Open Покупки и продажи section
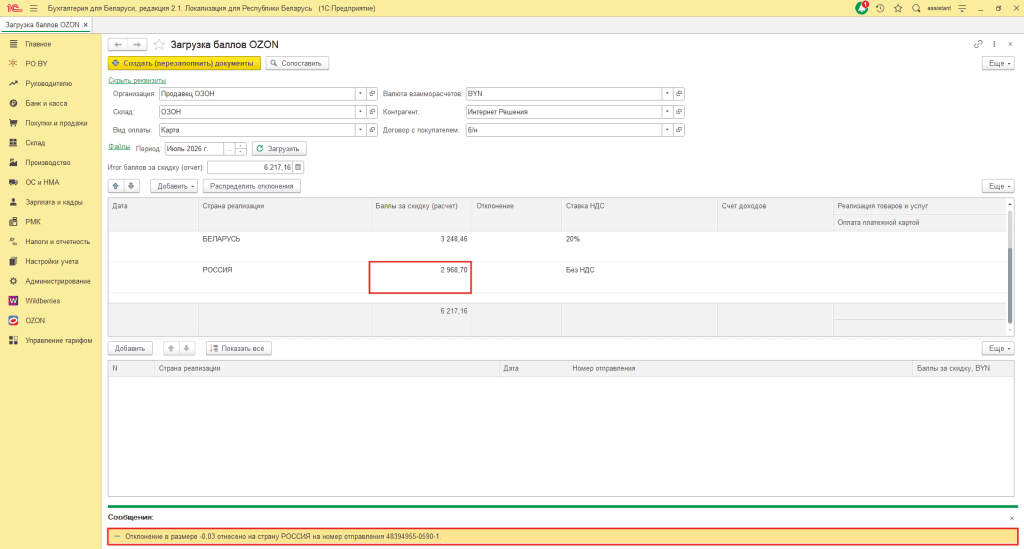Screen dimensions: 1024x549 [56, 123]
